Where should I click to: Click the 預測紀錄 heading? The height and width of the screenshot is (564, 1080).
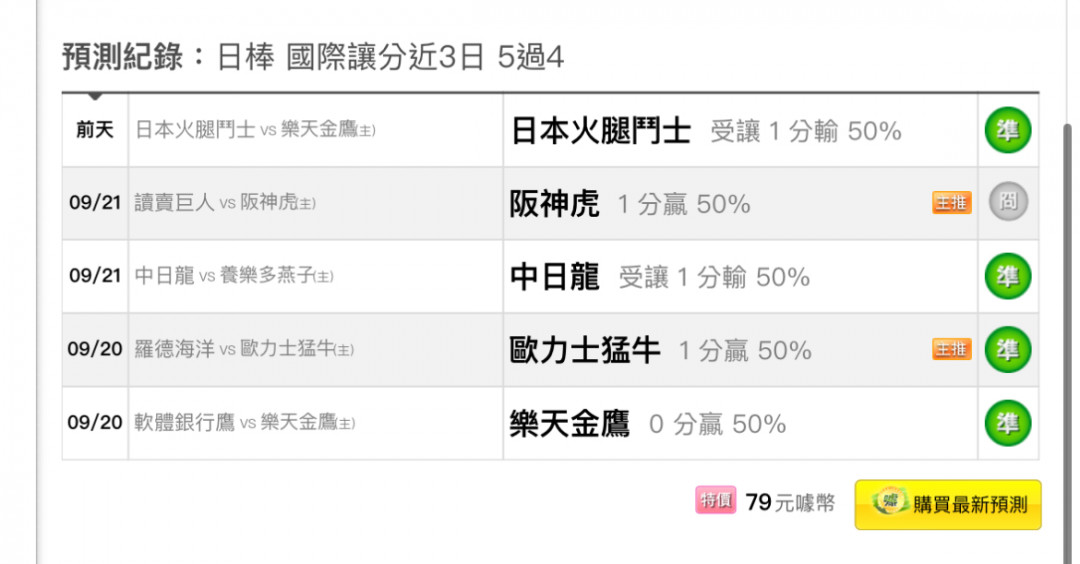pos(122,56)
